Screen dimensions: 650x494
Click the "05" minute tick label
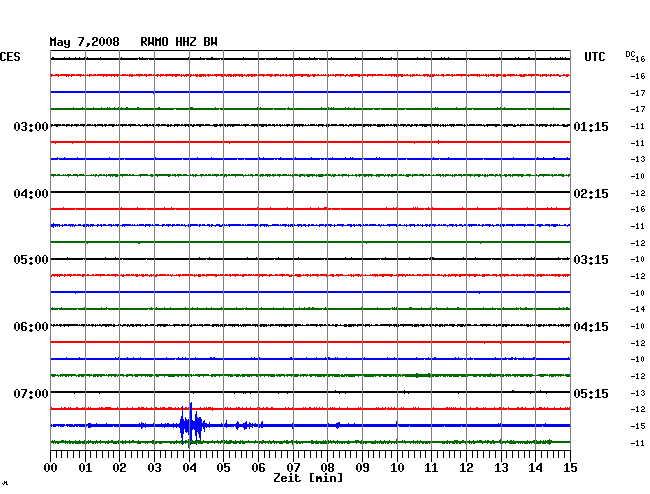pos(223,468)
